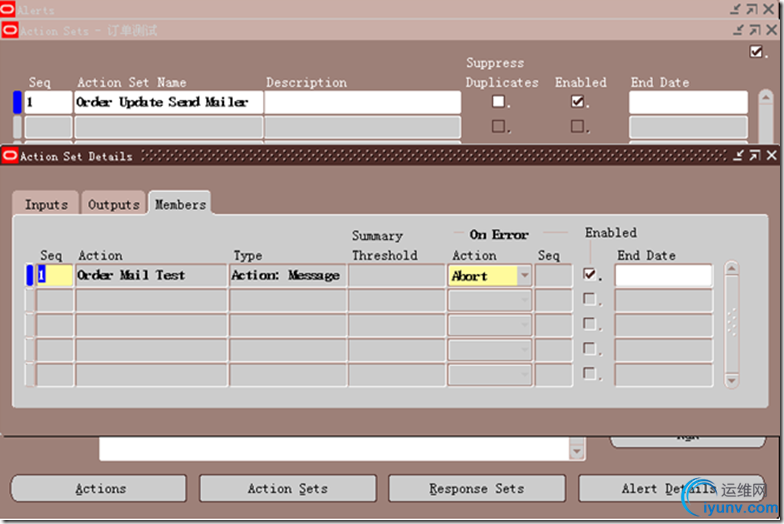The image size is (784, 524).
Task: Open the Outputs tab
Action: (114, 204)
